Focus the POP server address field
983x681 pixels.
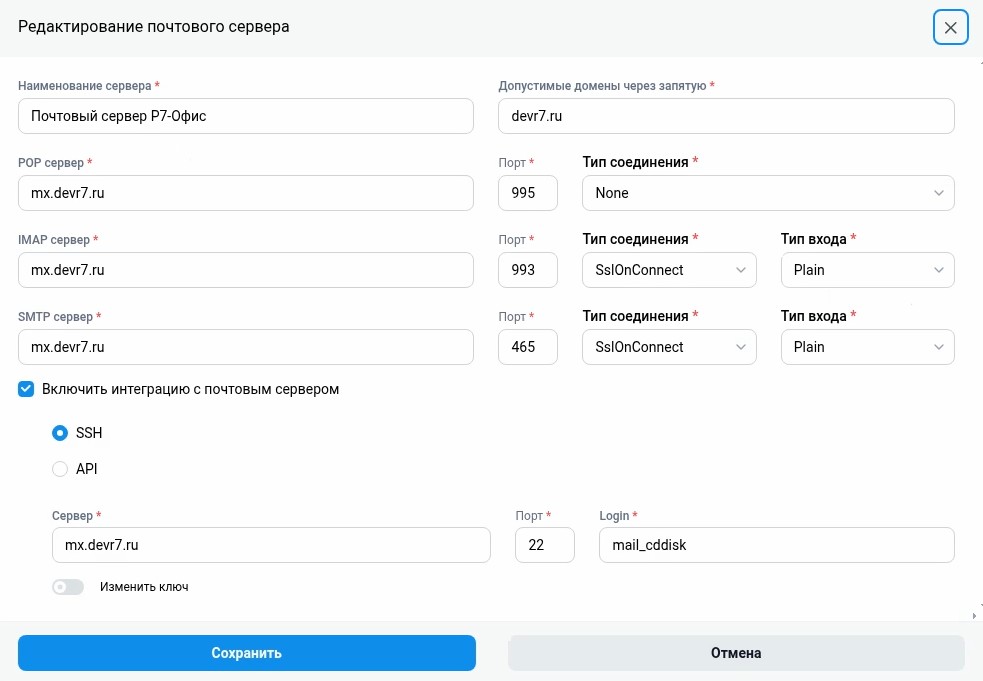pos(246,193)
